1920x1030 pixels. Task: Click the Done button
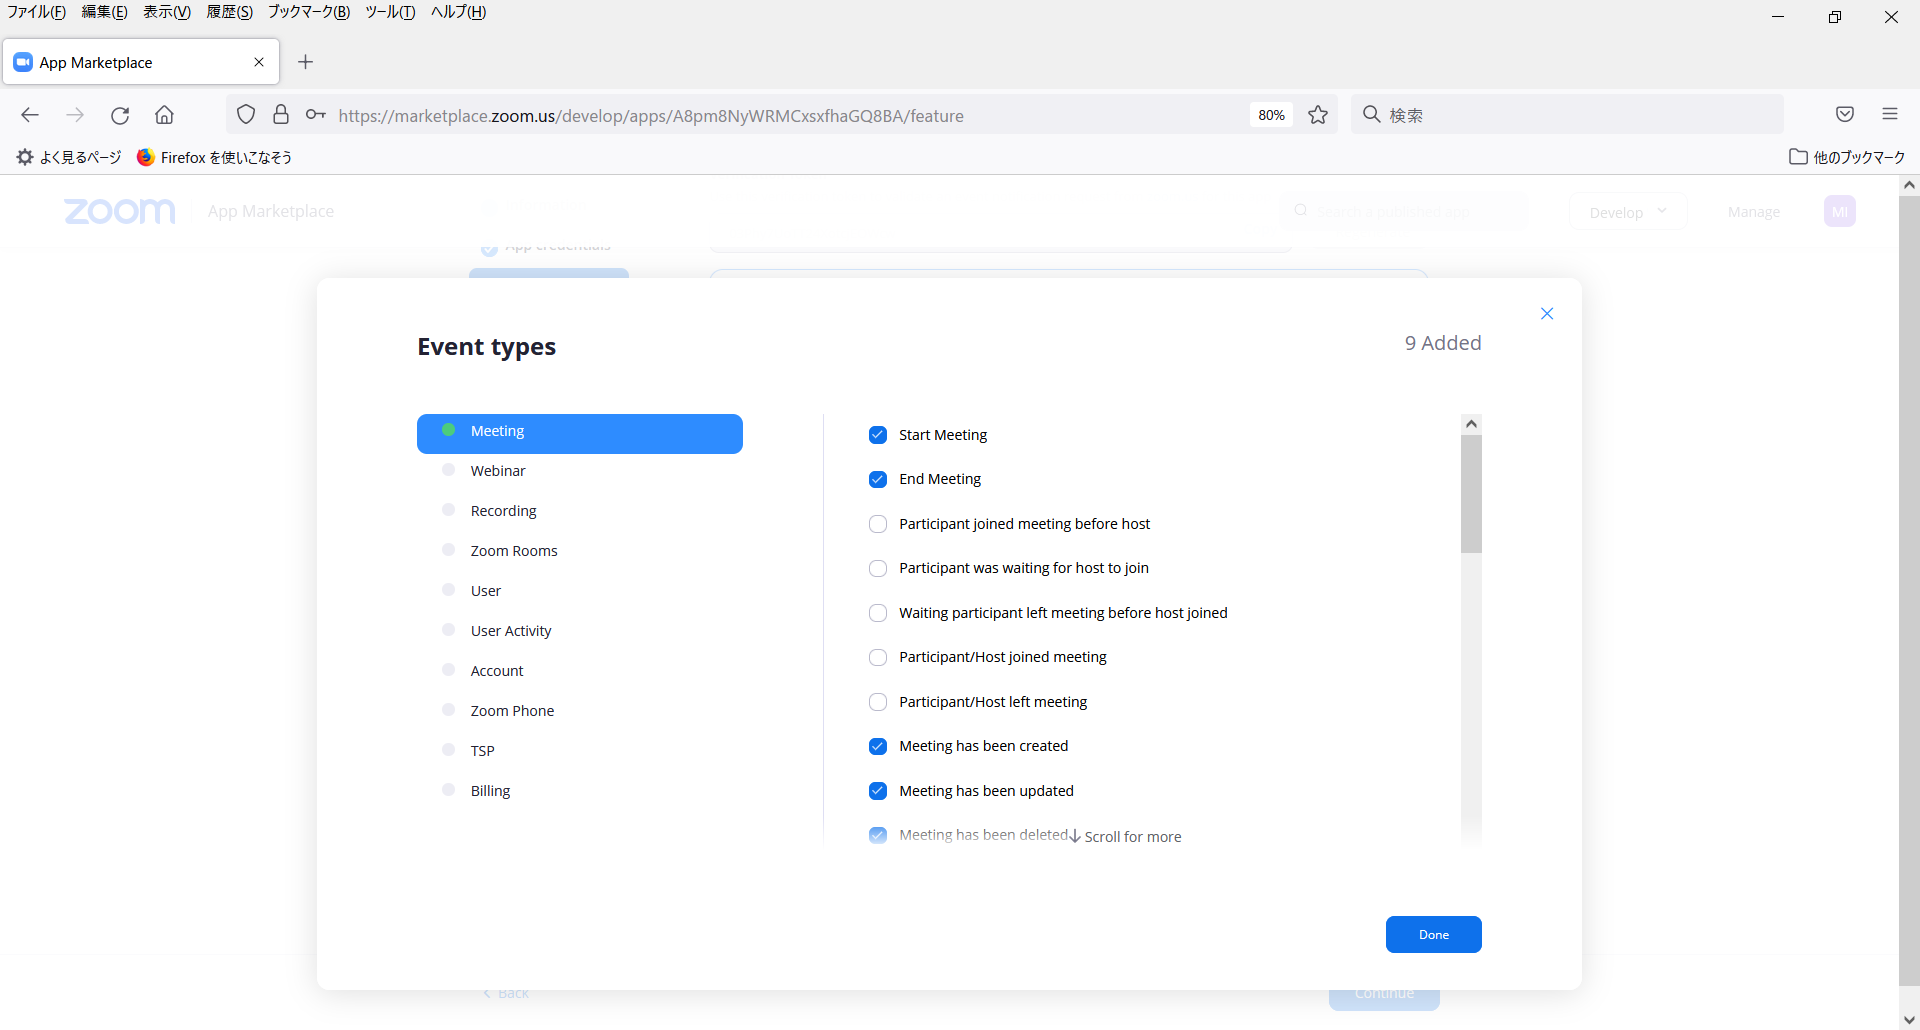pyautogui.click(x=1433, y=934)
